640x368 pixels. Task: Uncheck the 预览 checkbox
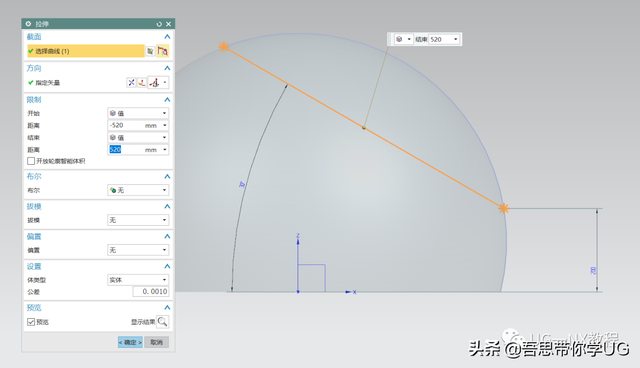tap(31, 322)
